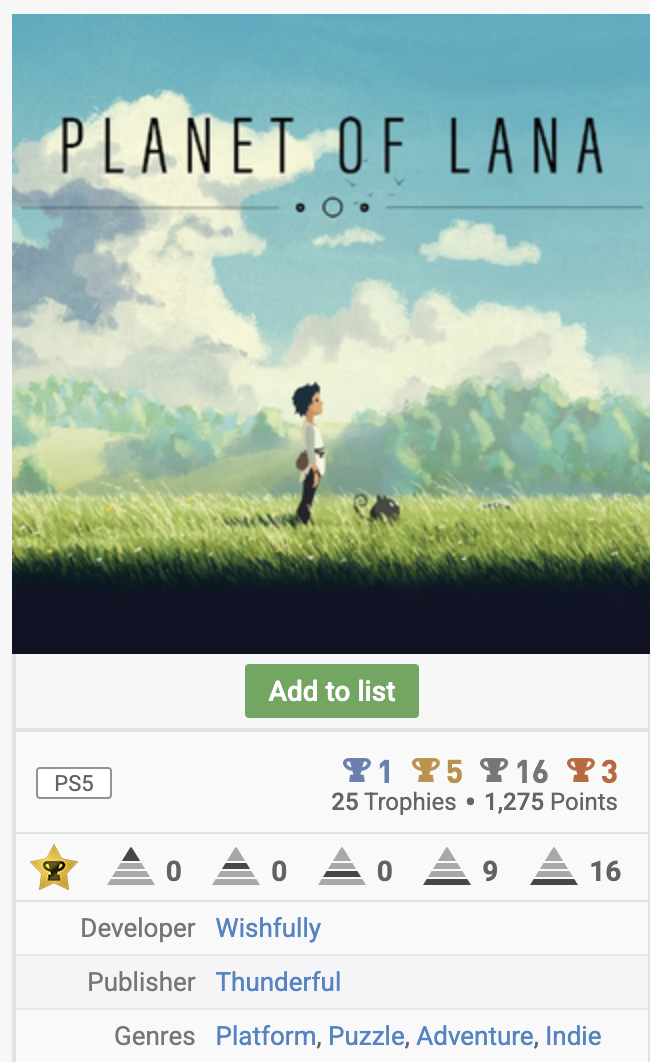Open the Wishfully developer link
The height and width of the screenshot is (1062, 650).
point(268,928)
